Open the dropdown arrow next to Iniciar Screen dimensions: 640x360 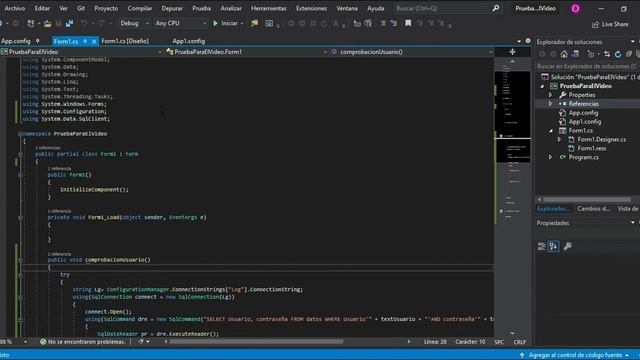click(x=242, y=24)
